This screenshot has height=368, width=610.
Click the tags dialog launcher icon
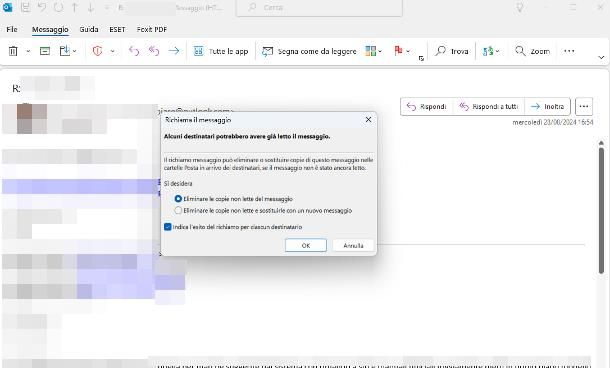(421, 58)
